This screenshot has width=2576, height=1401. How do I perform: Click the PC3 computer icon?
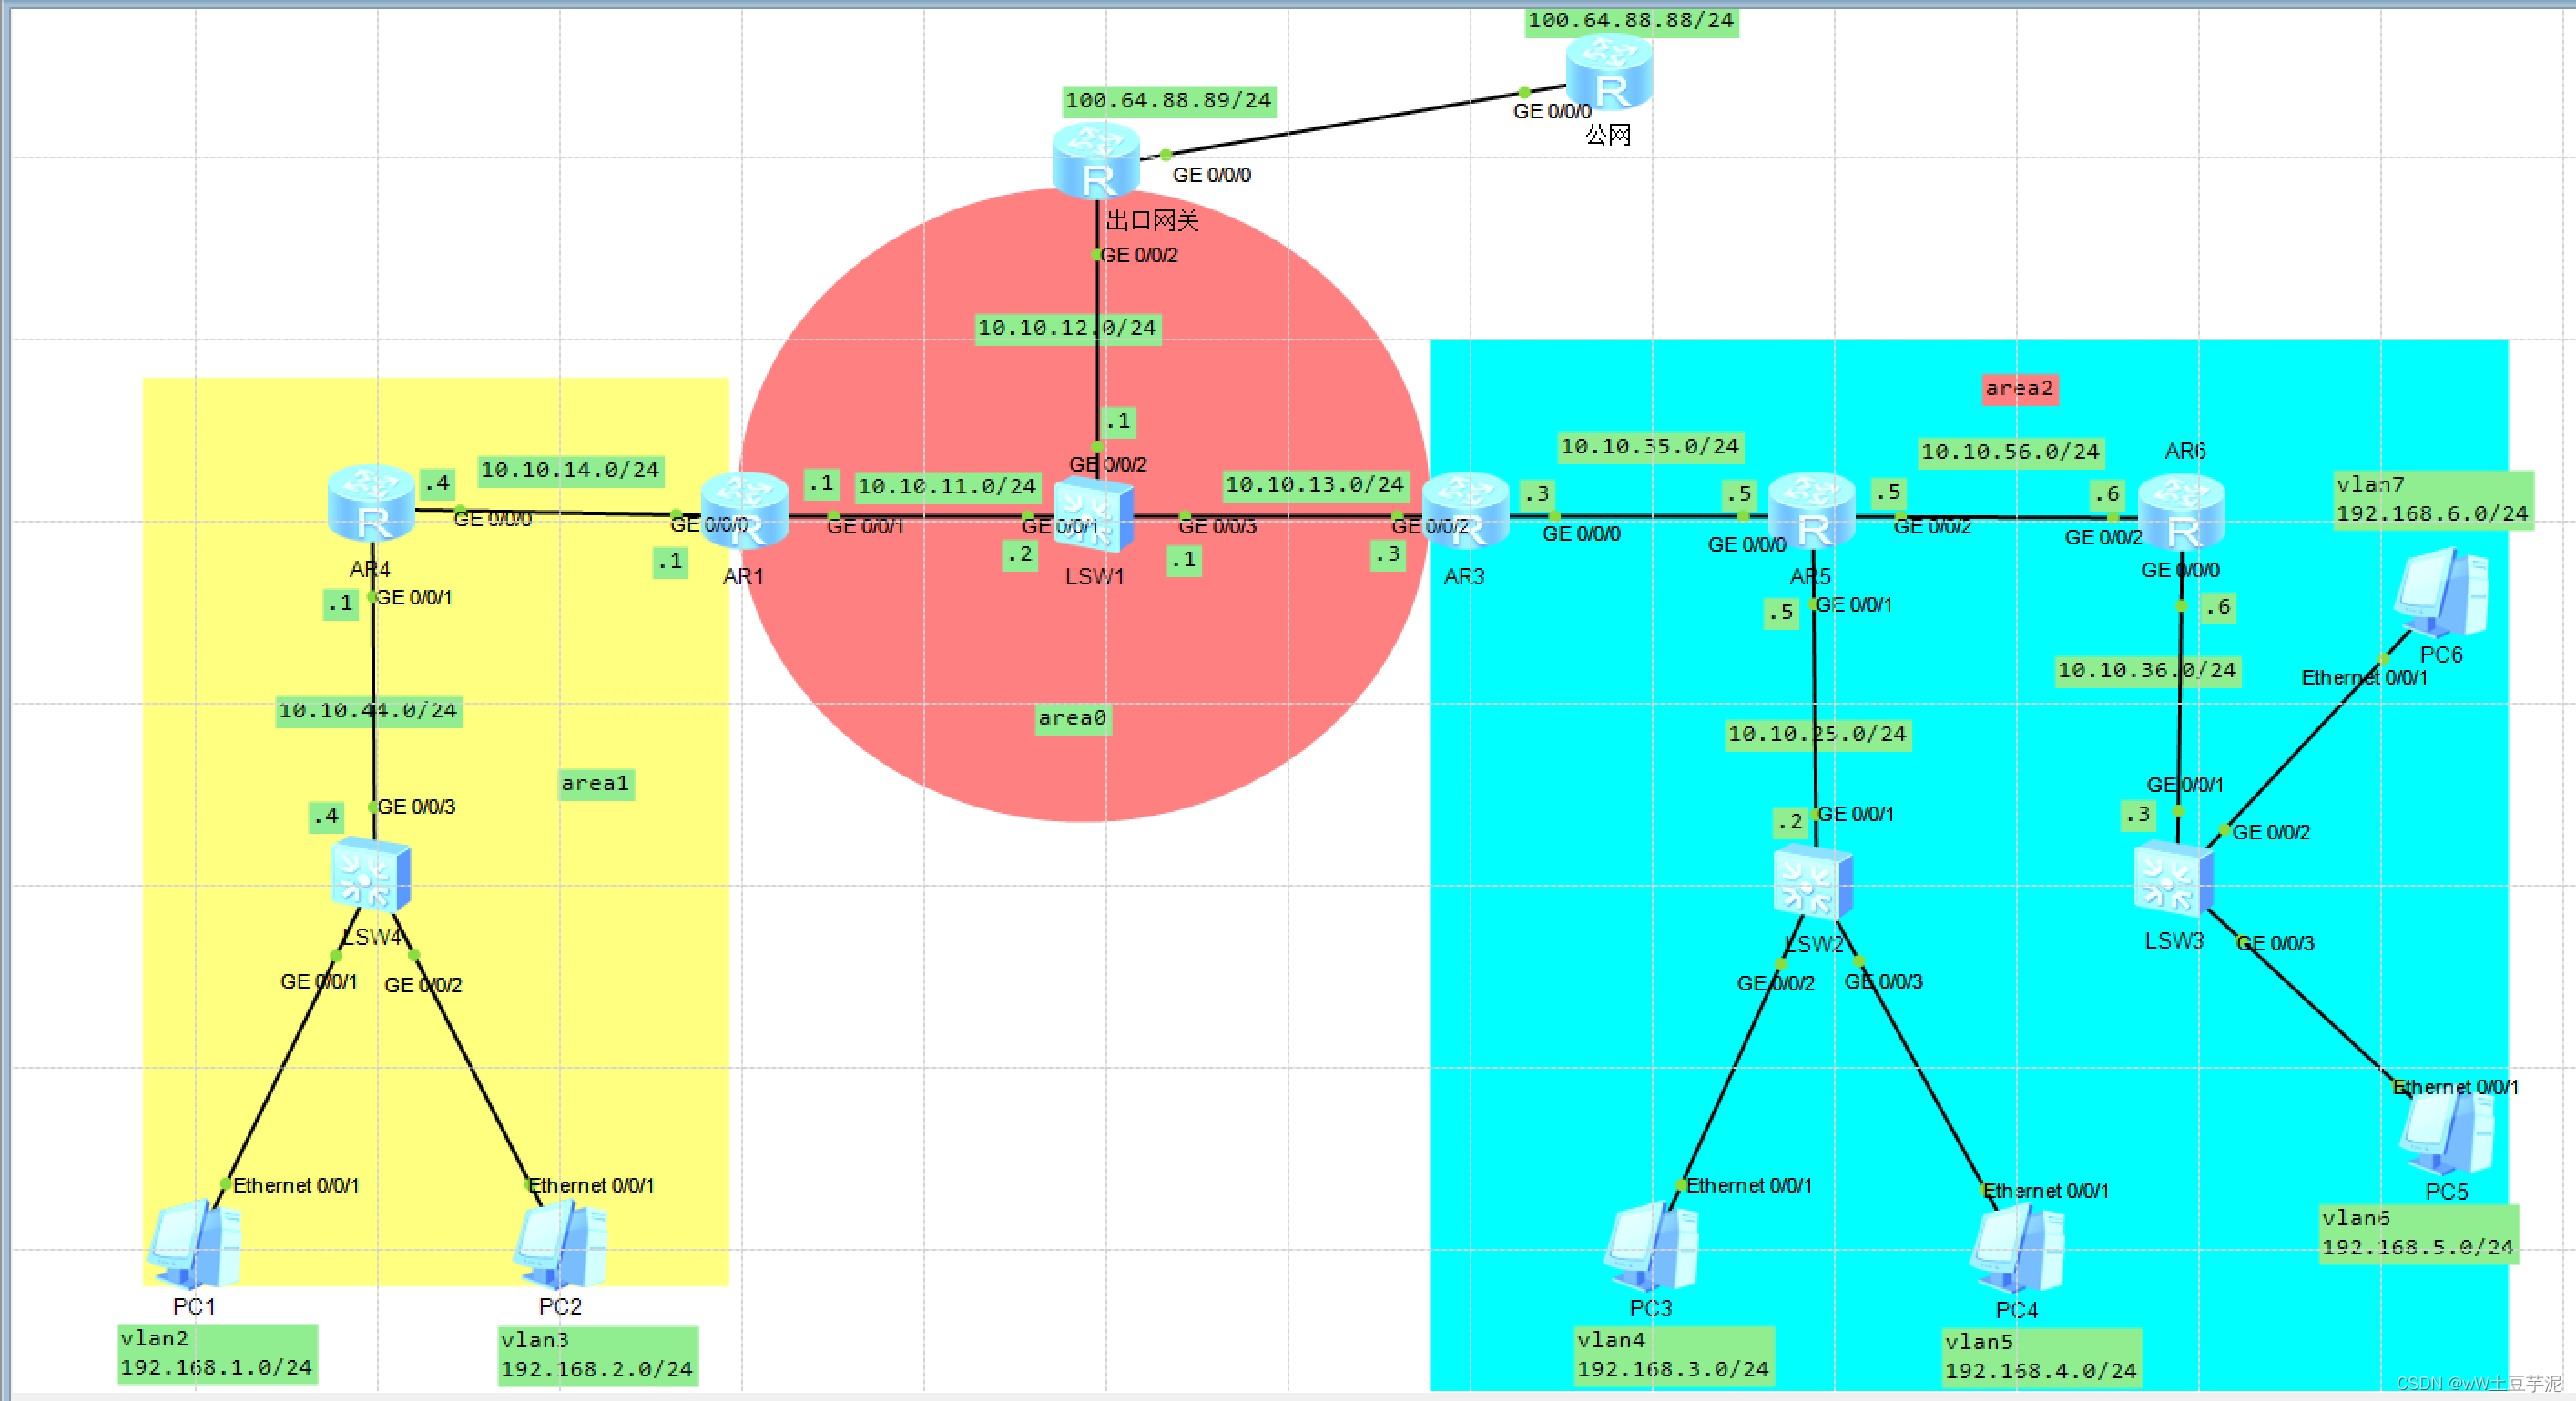[1650, 1246]
